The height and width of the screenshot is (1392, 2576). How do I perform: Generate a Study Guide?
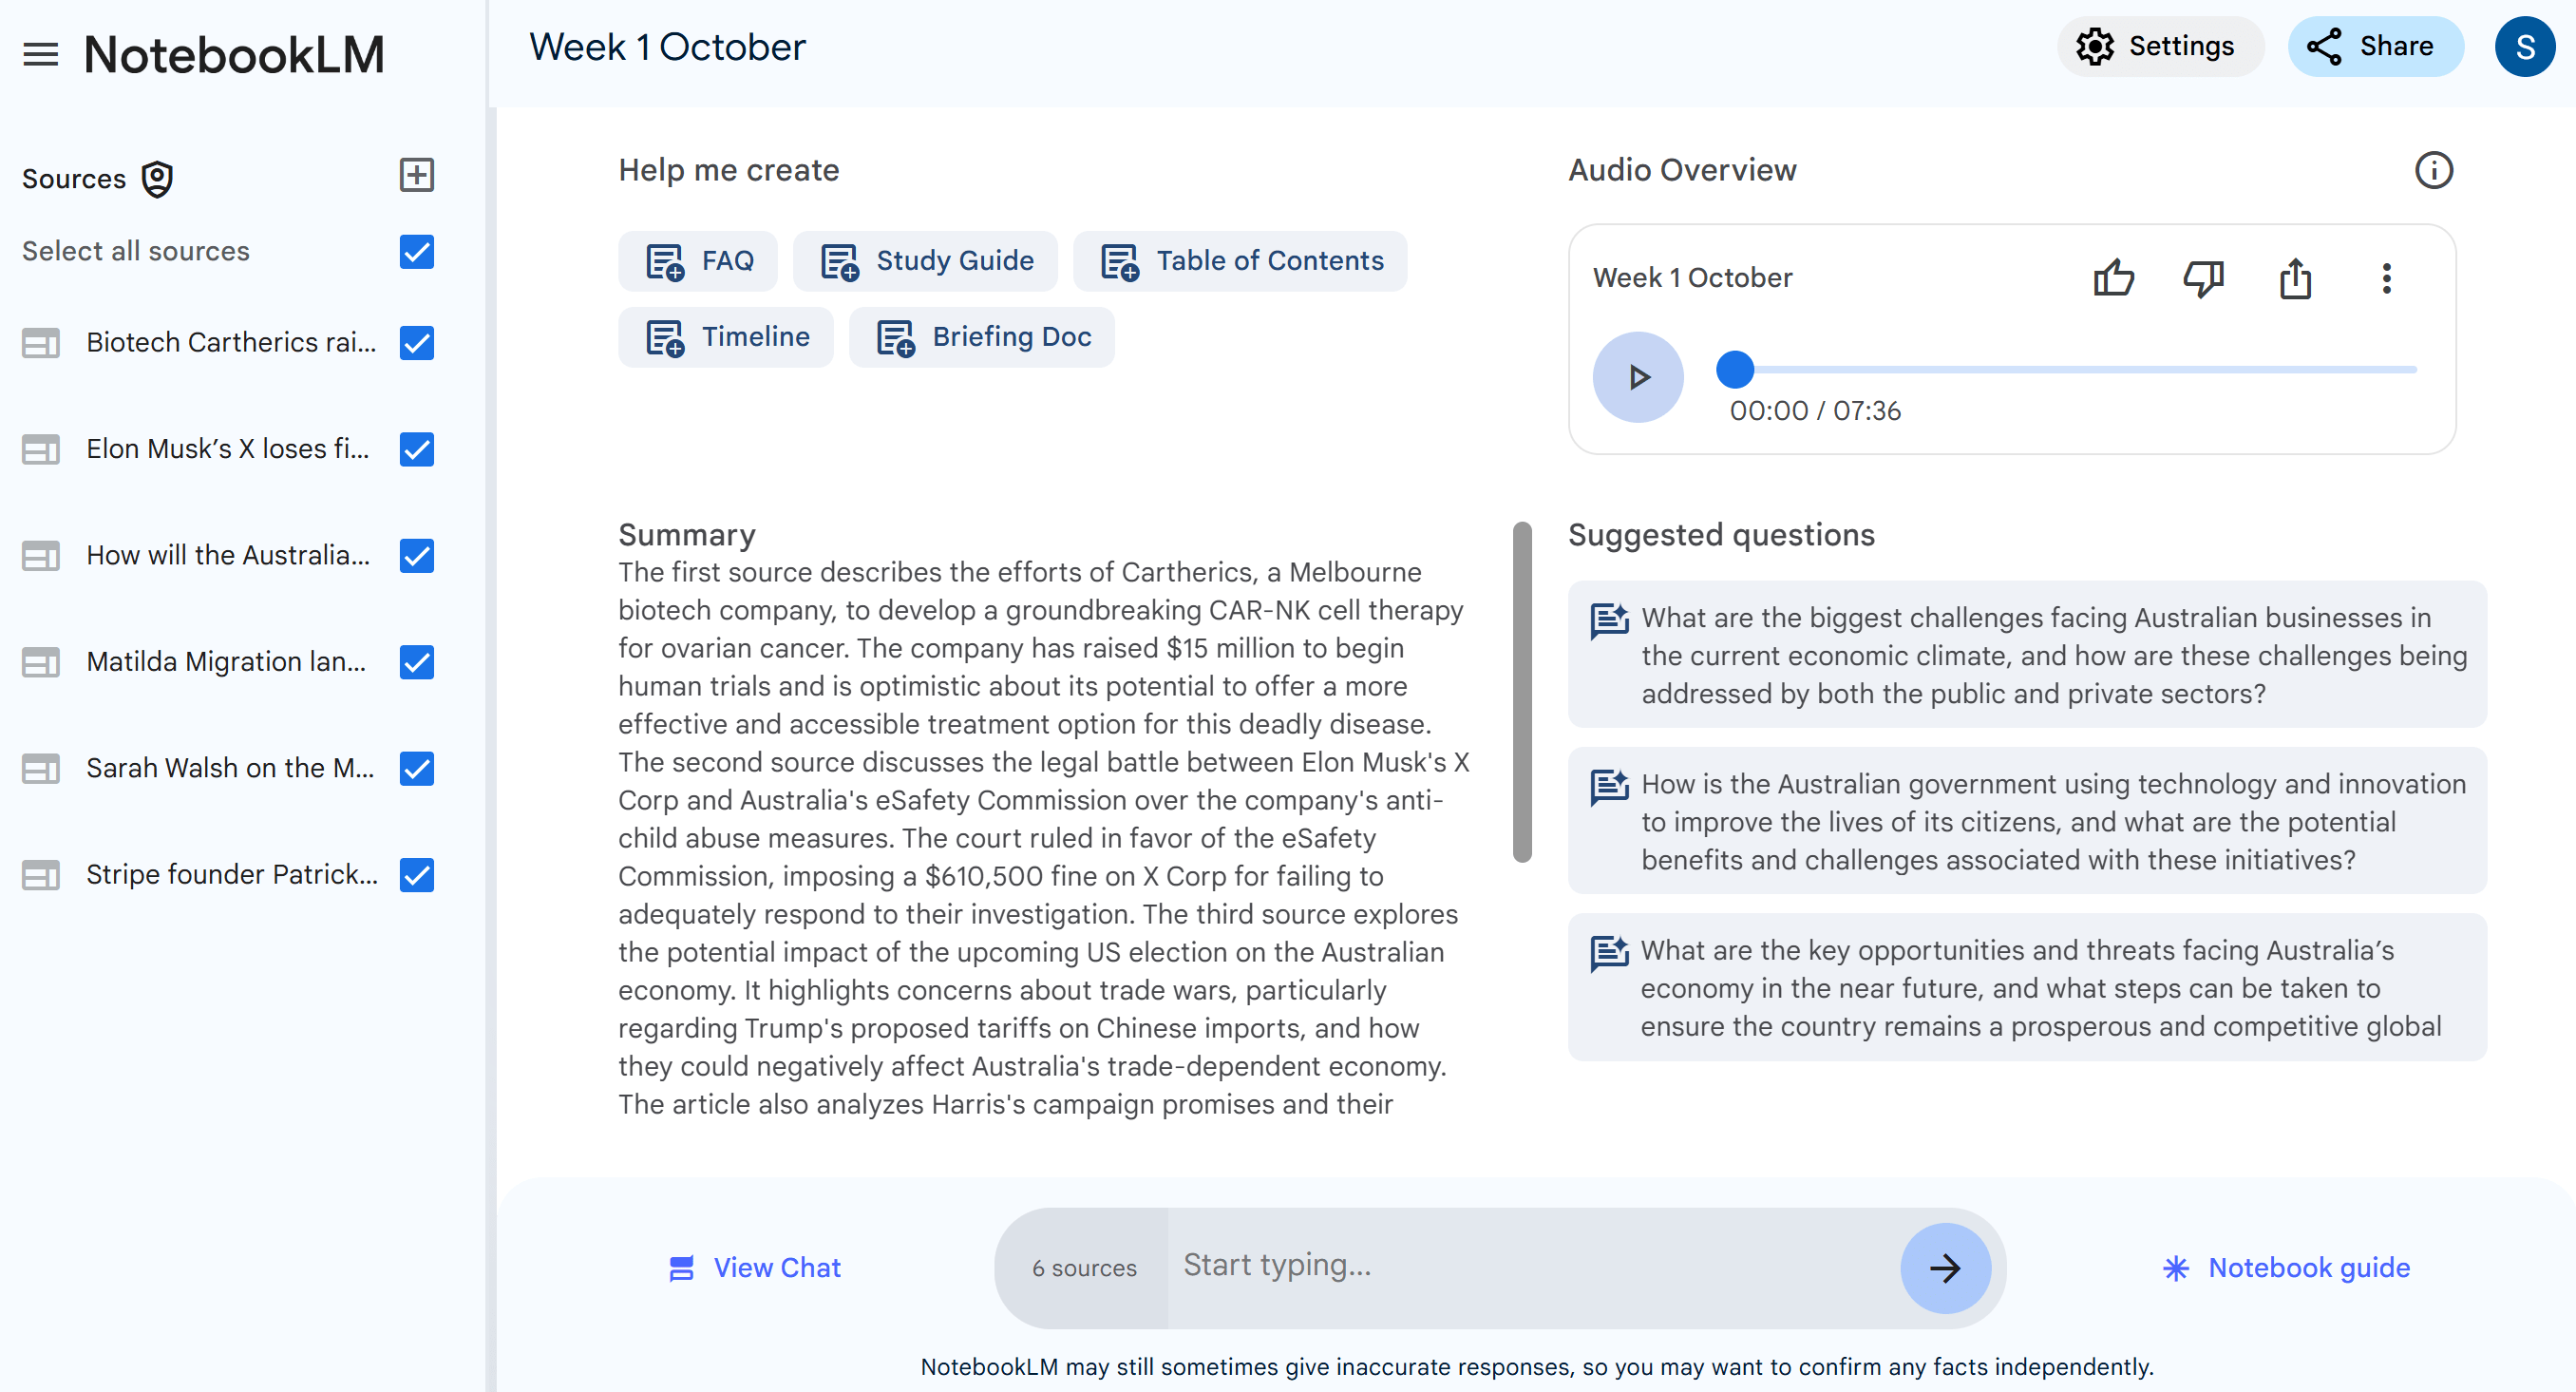click(x=925, y=261)
